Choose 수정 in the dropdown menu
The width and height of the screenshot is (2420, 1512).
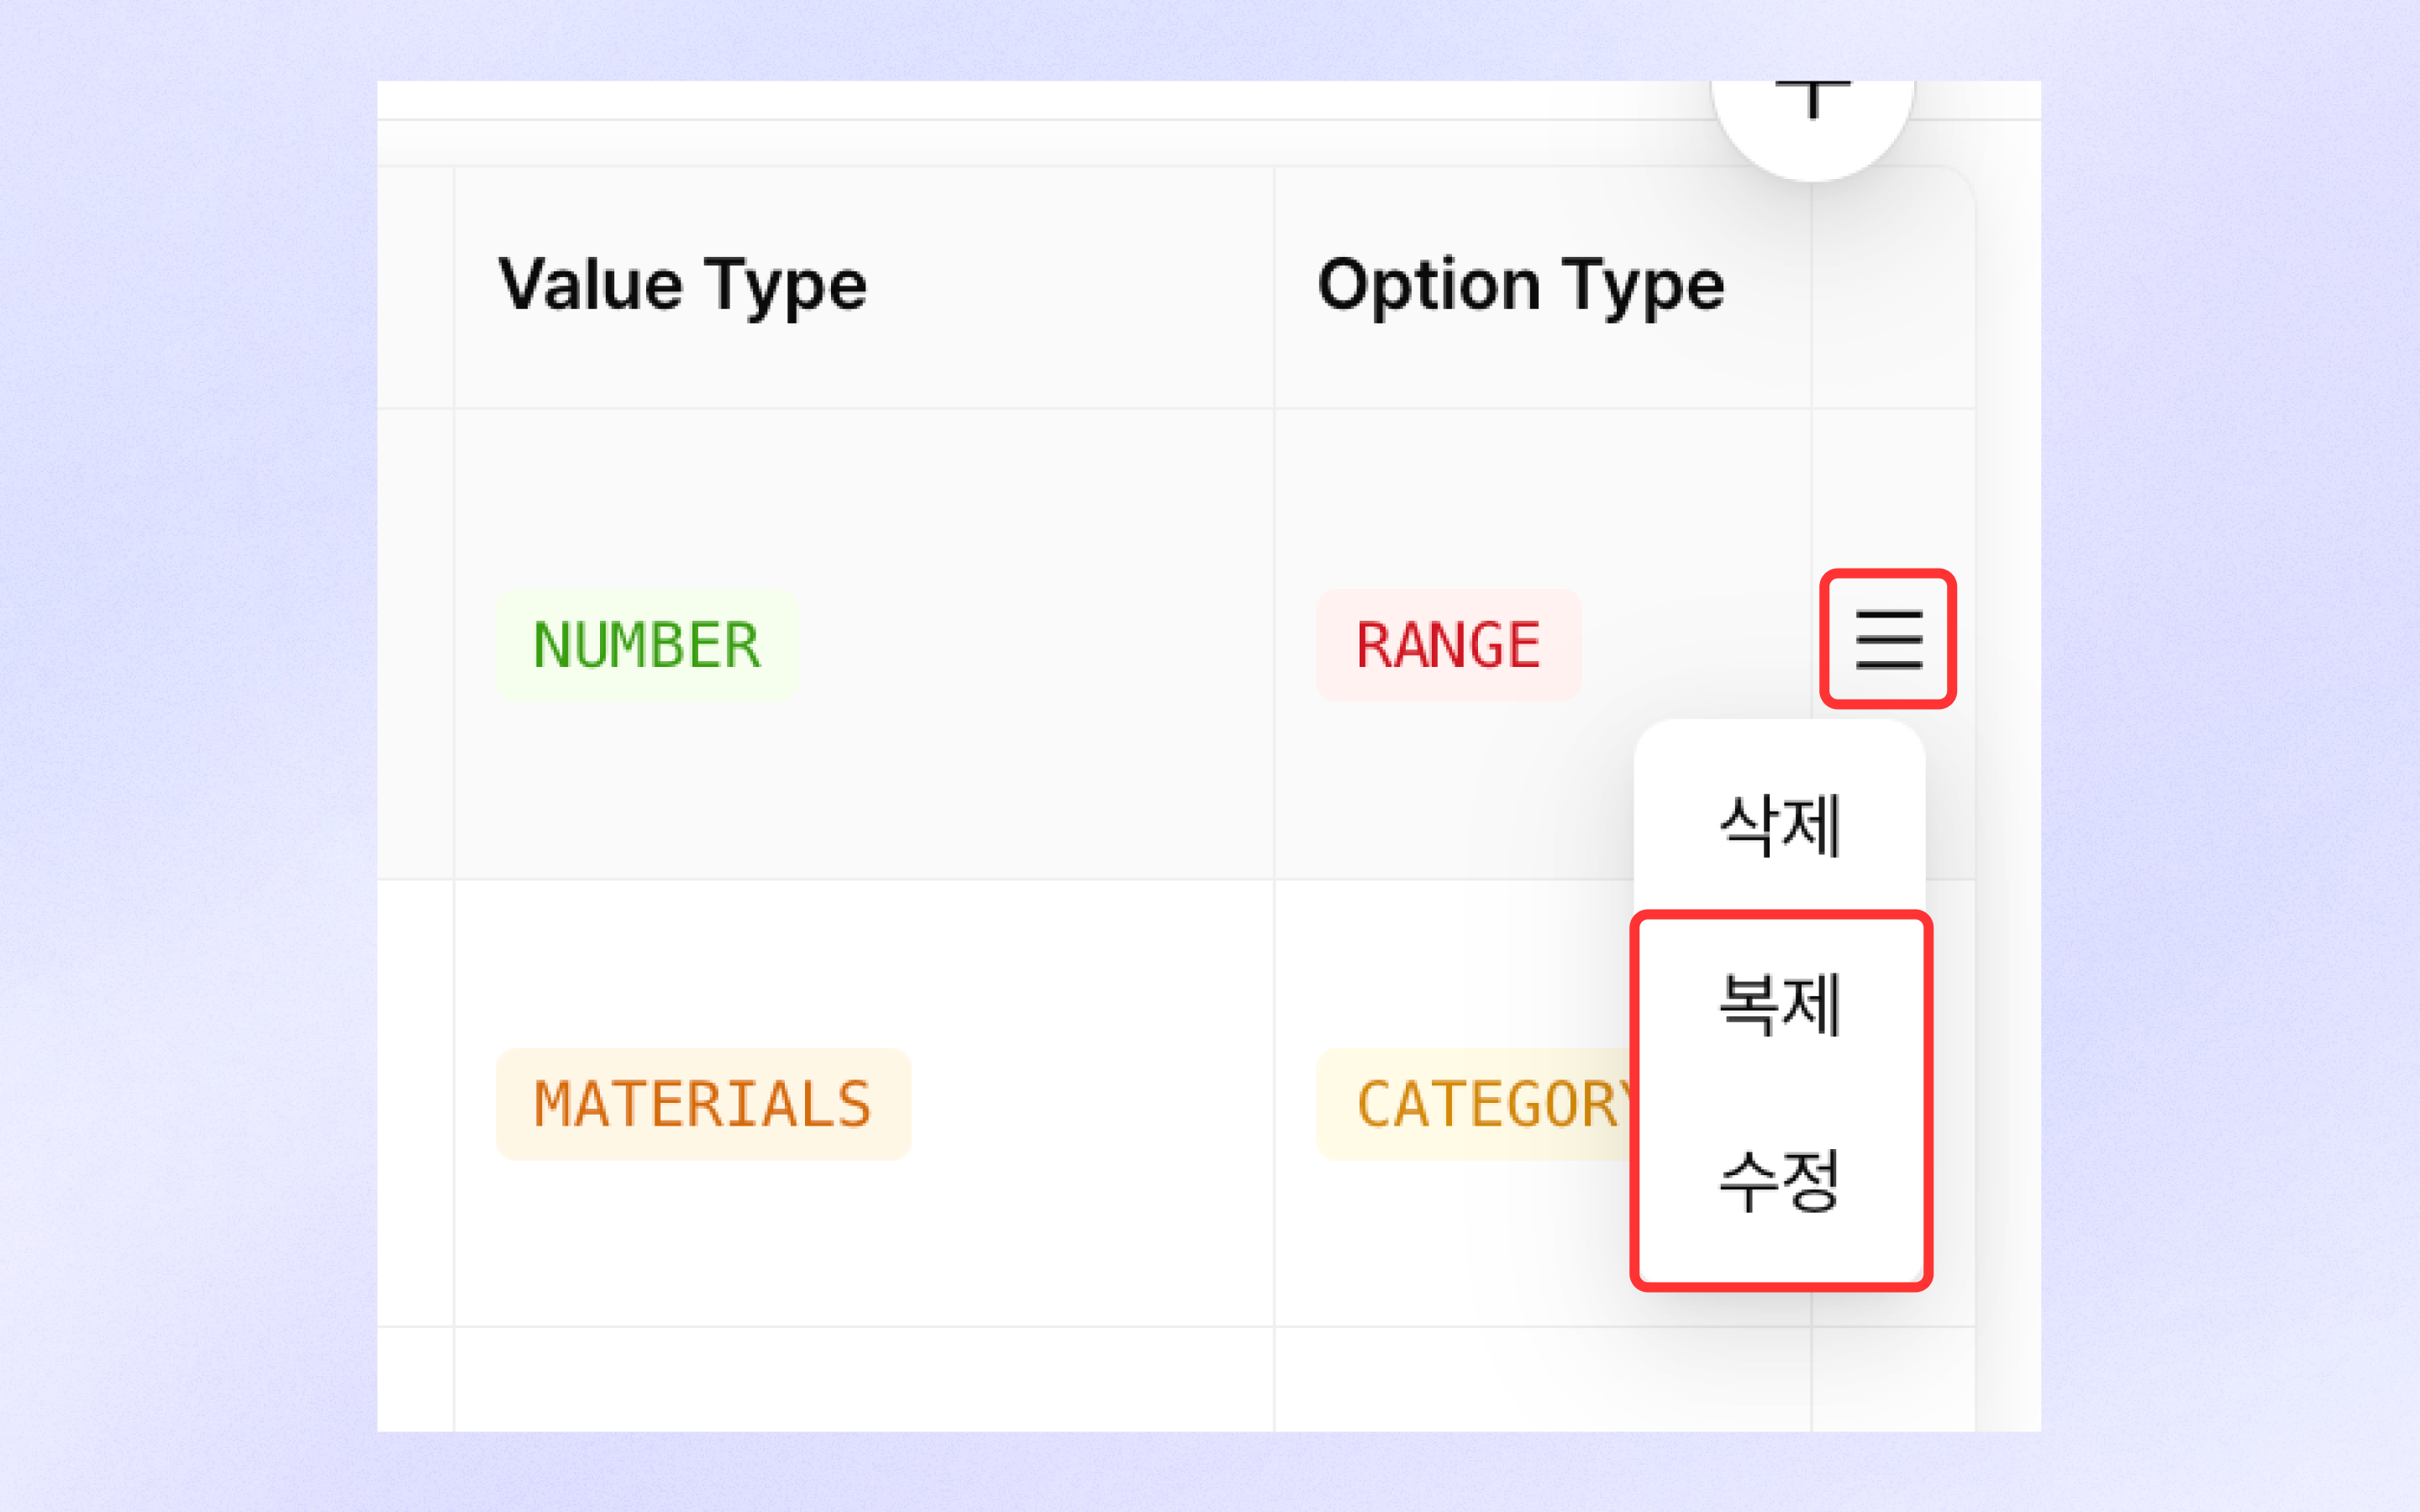tap(1780, 1181)
